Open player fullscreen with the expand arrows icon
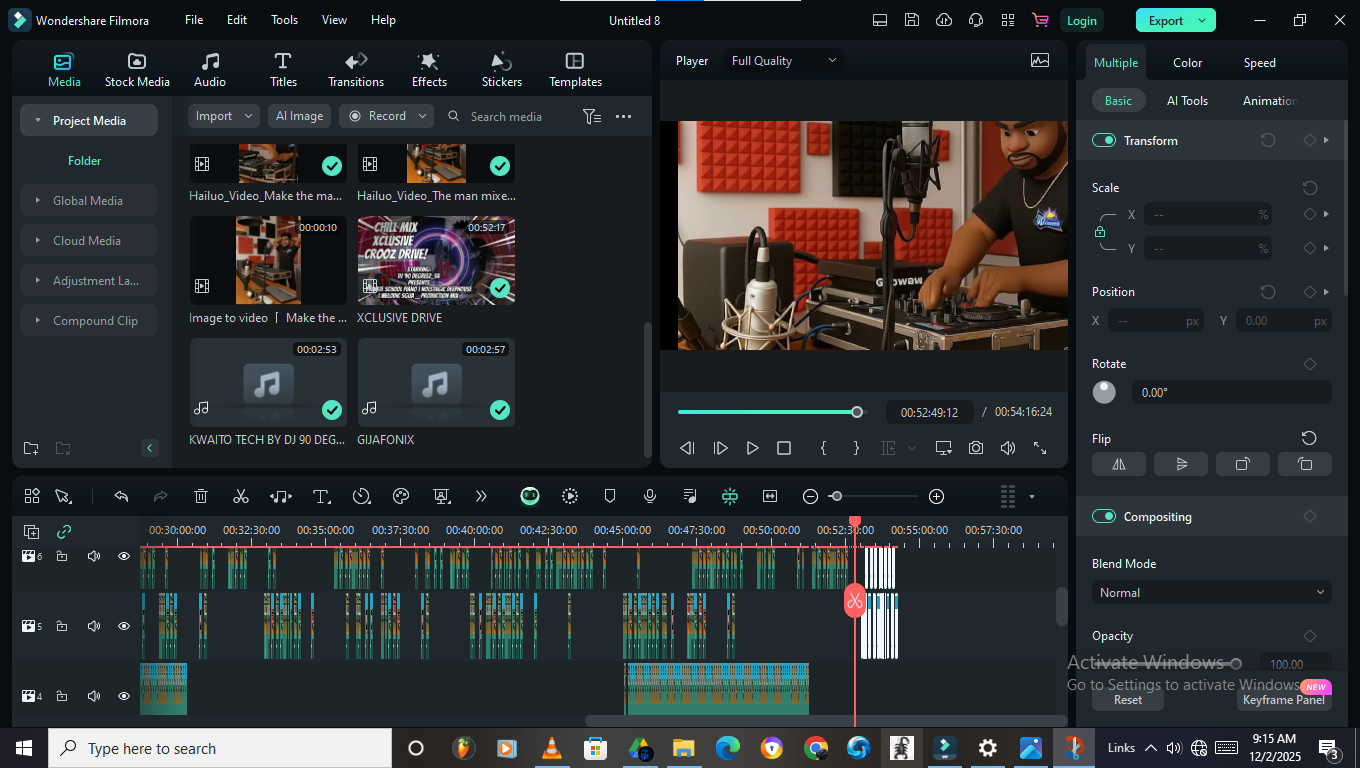Image resolution: width=1360 pixels, height=768 pixels. pyautogui.click(x=1040, y=448)
